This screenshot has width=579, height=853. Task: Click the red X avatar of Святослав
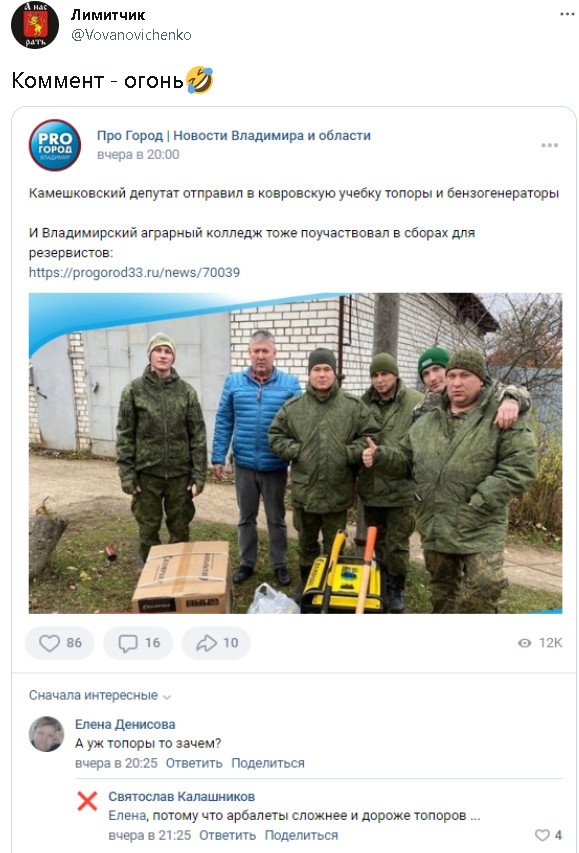coord(87,801)
